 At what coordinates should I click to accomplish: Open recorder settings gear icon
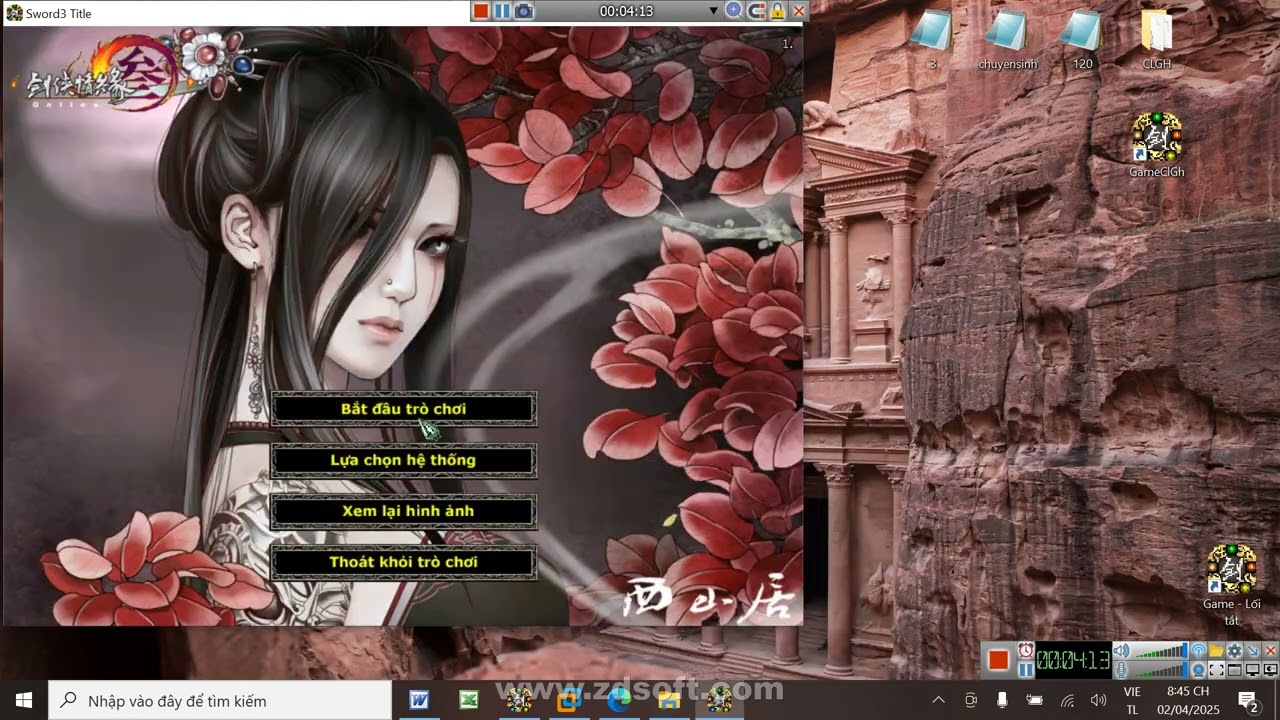point(1234,650)
